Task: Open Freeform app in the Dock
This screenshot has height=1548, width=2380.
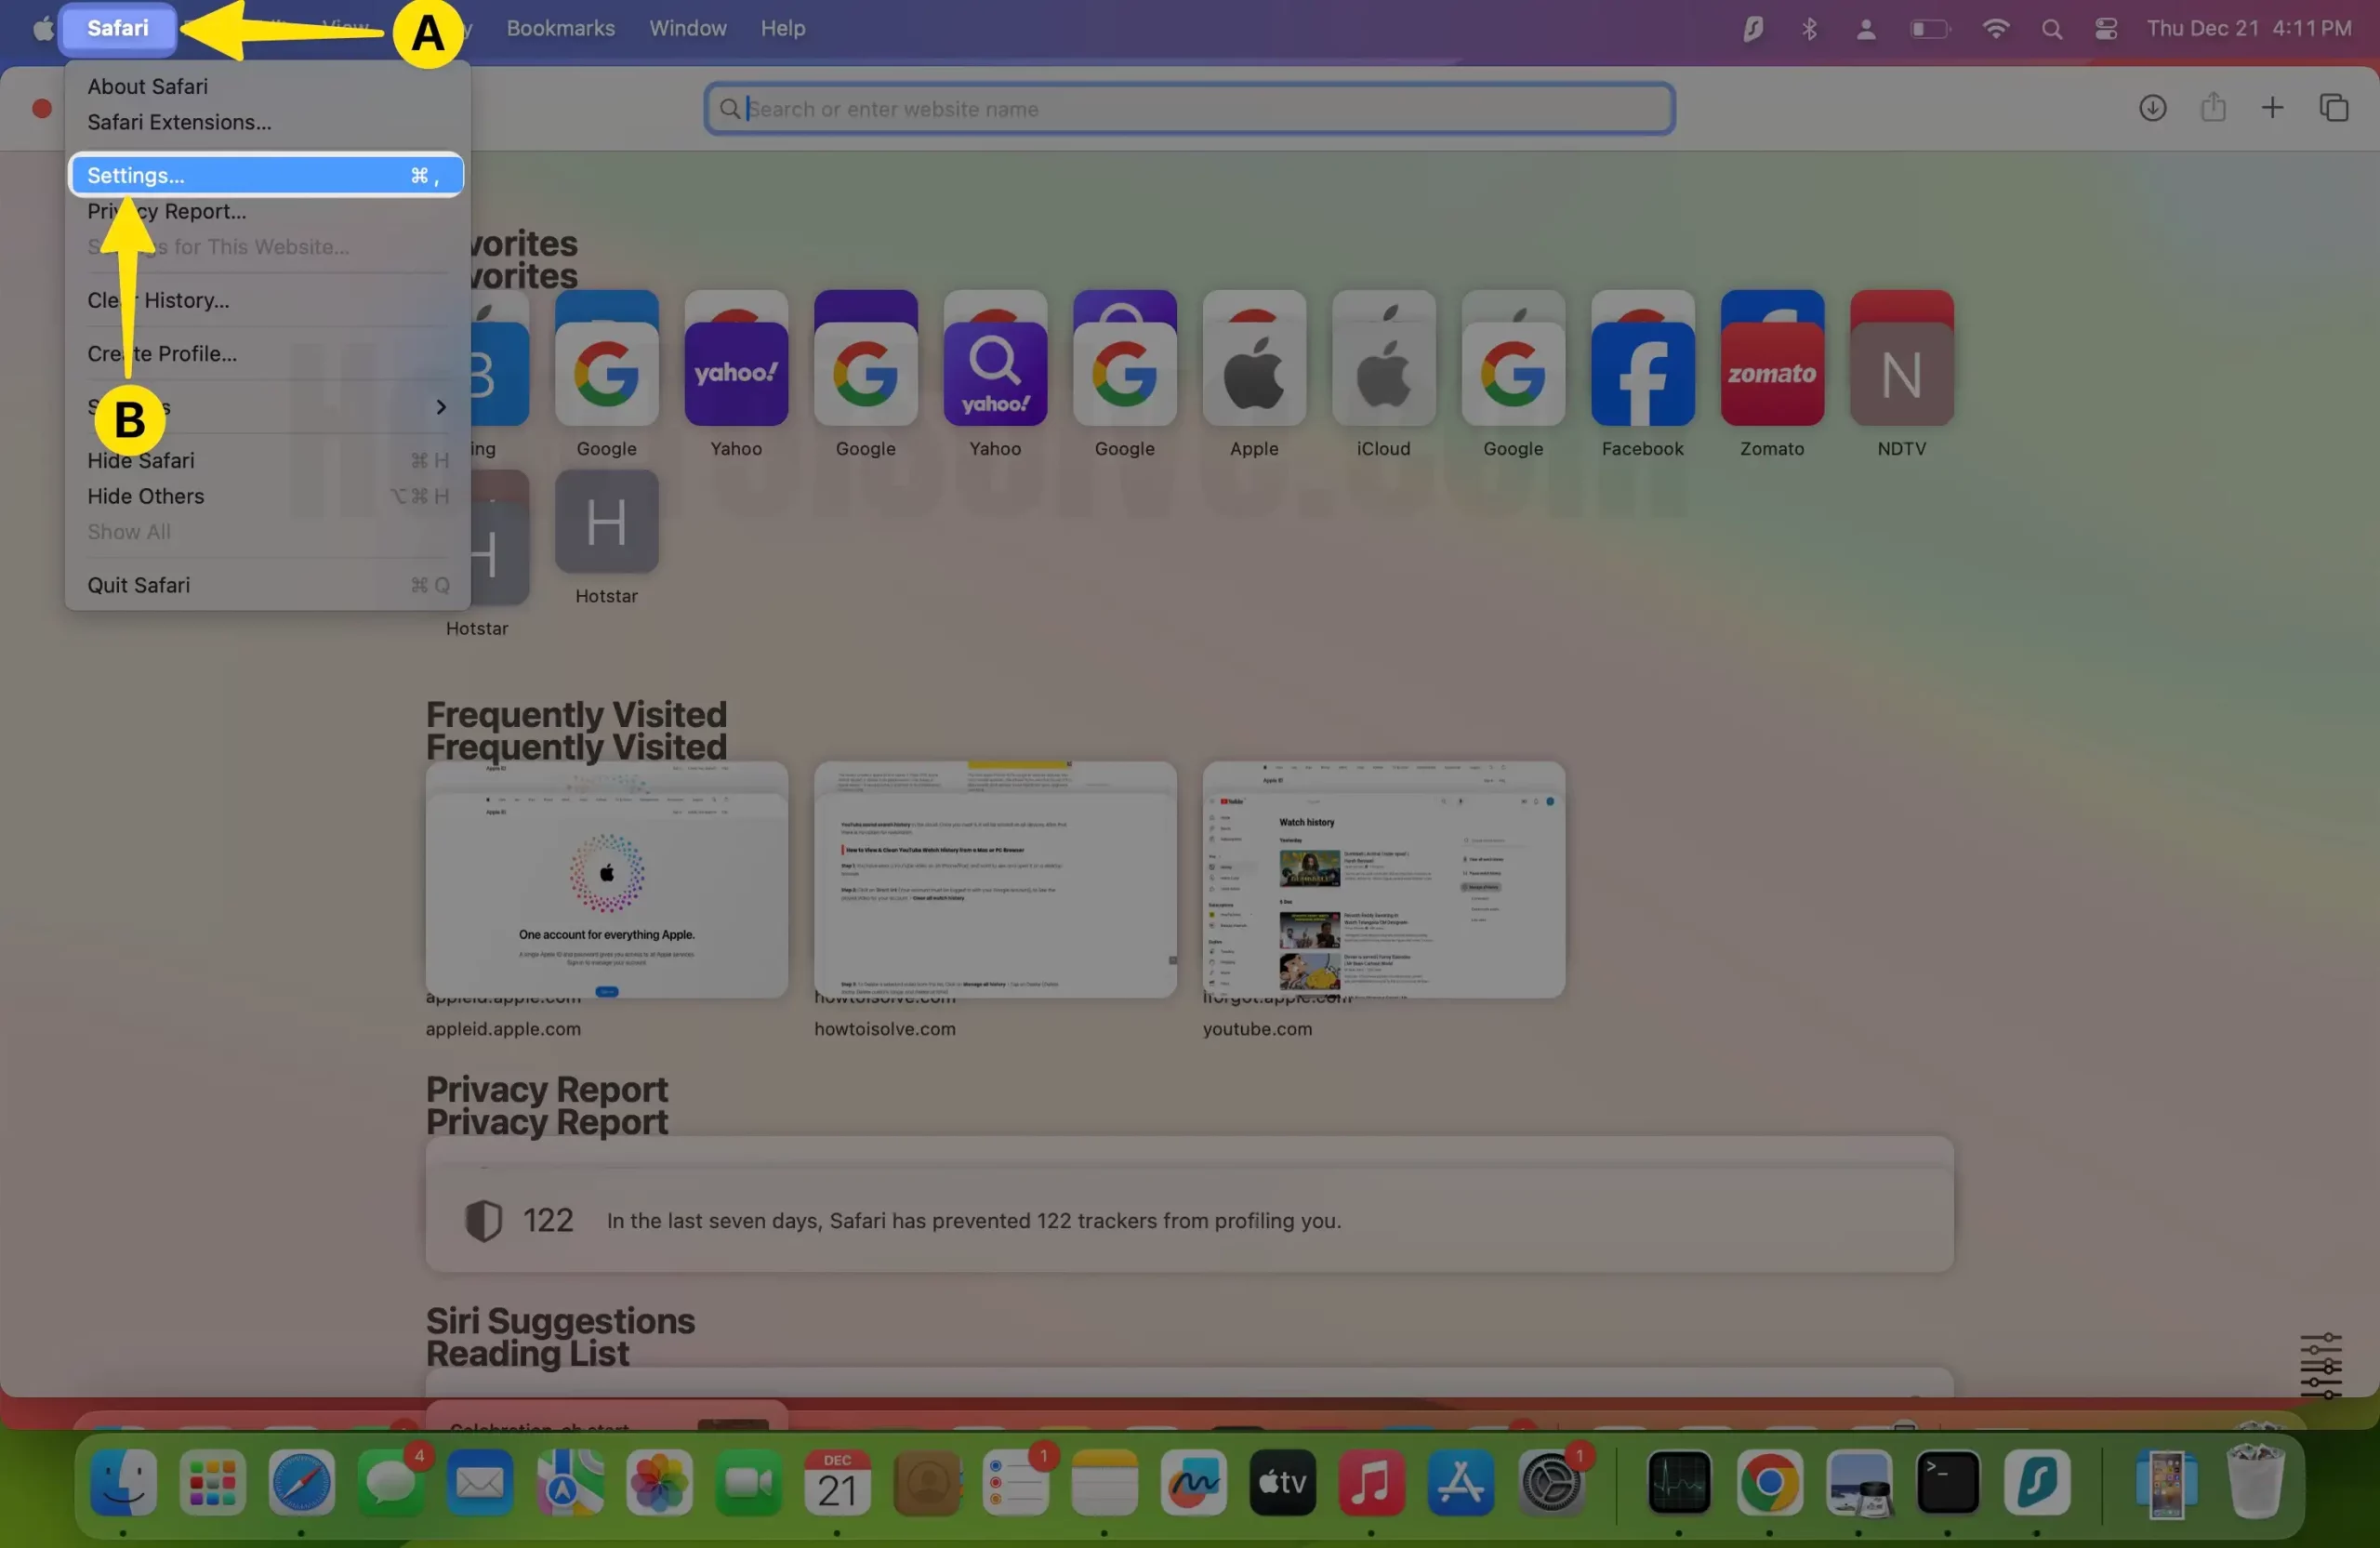Action: 1193,1482
